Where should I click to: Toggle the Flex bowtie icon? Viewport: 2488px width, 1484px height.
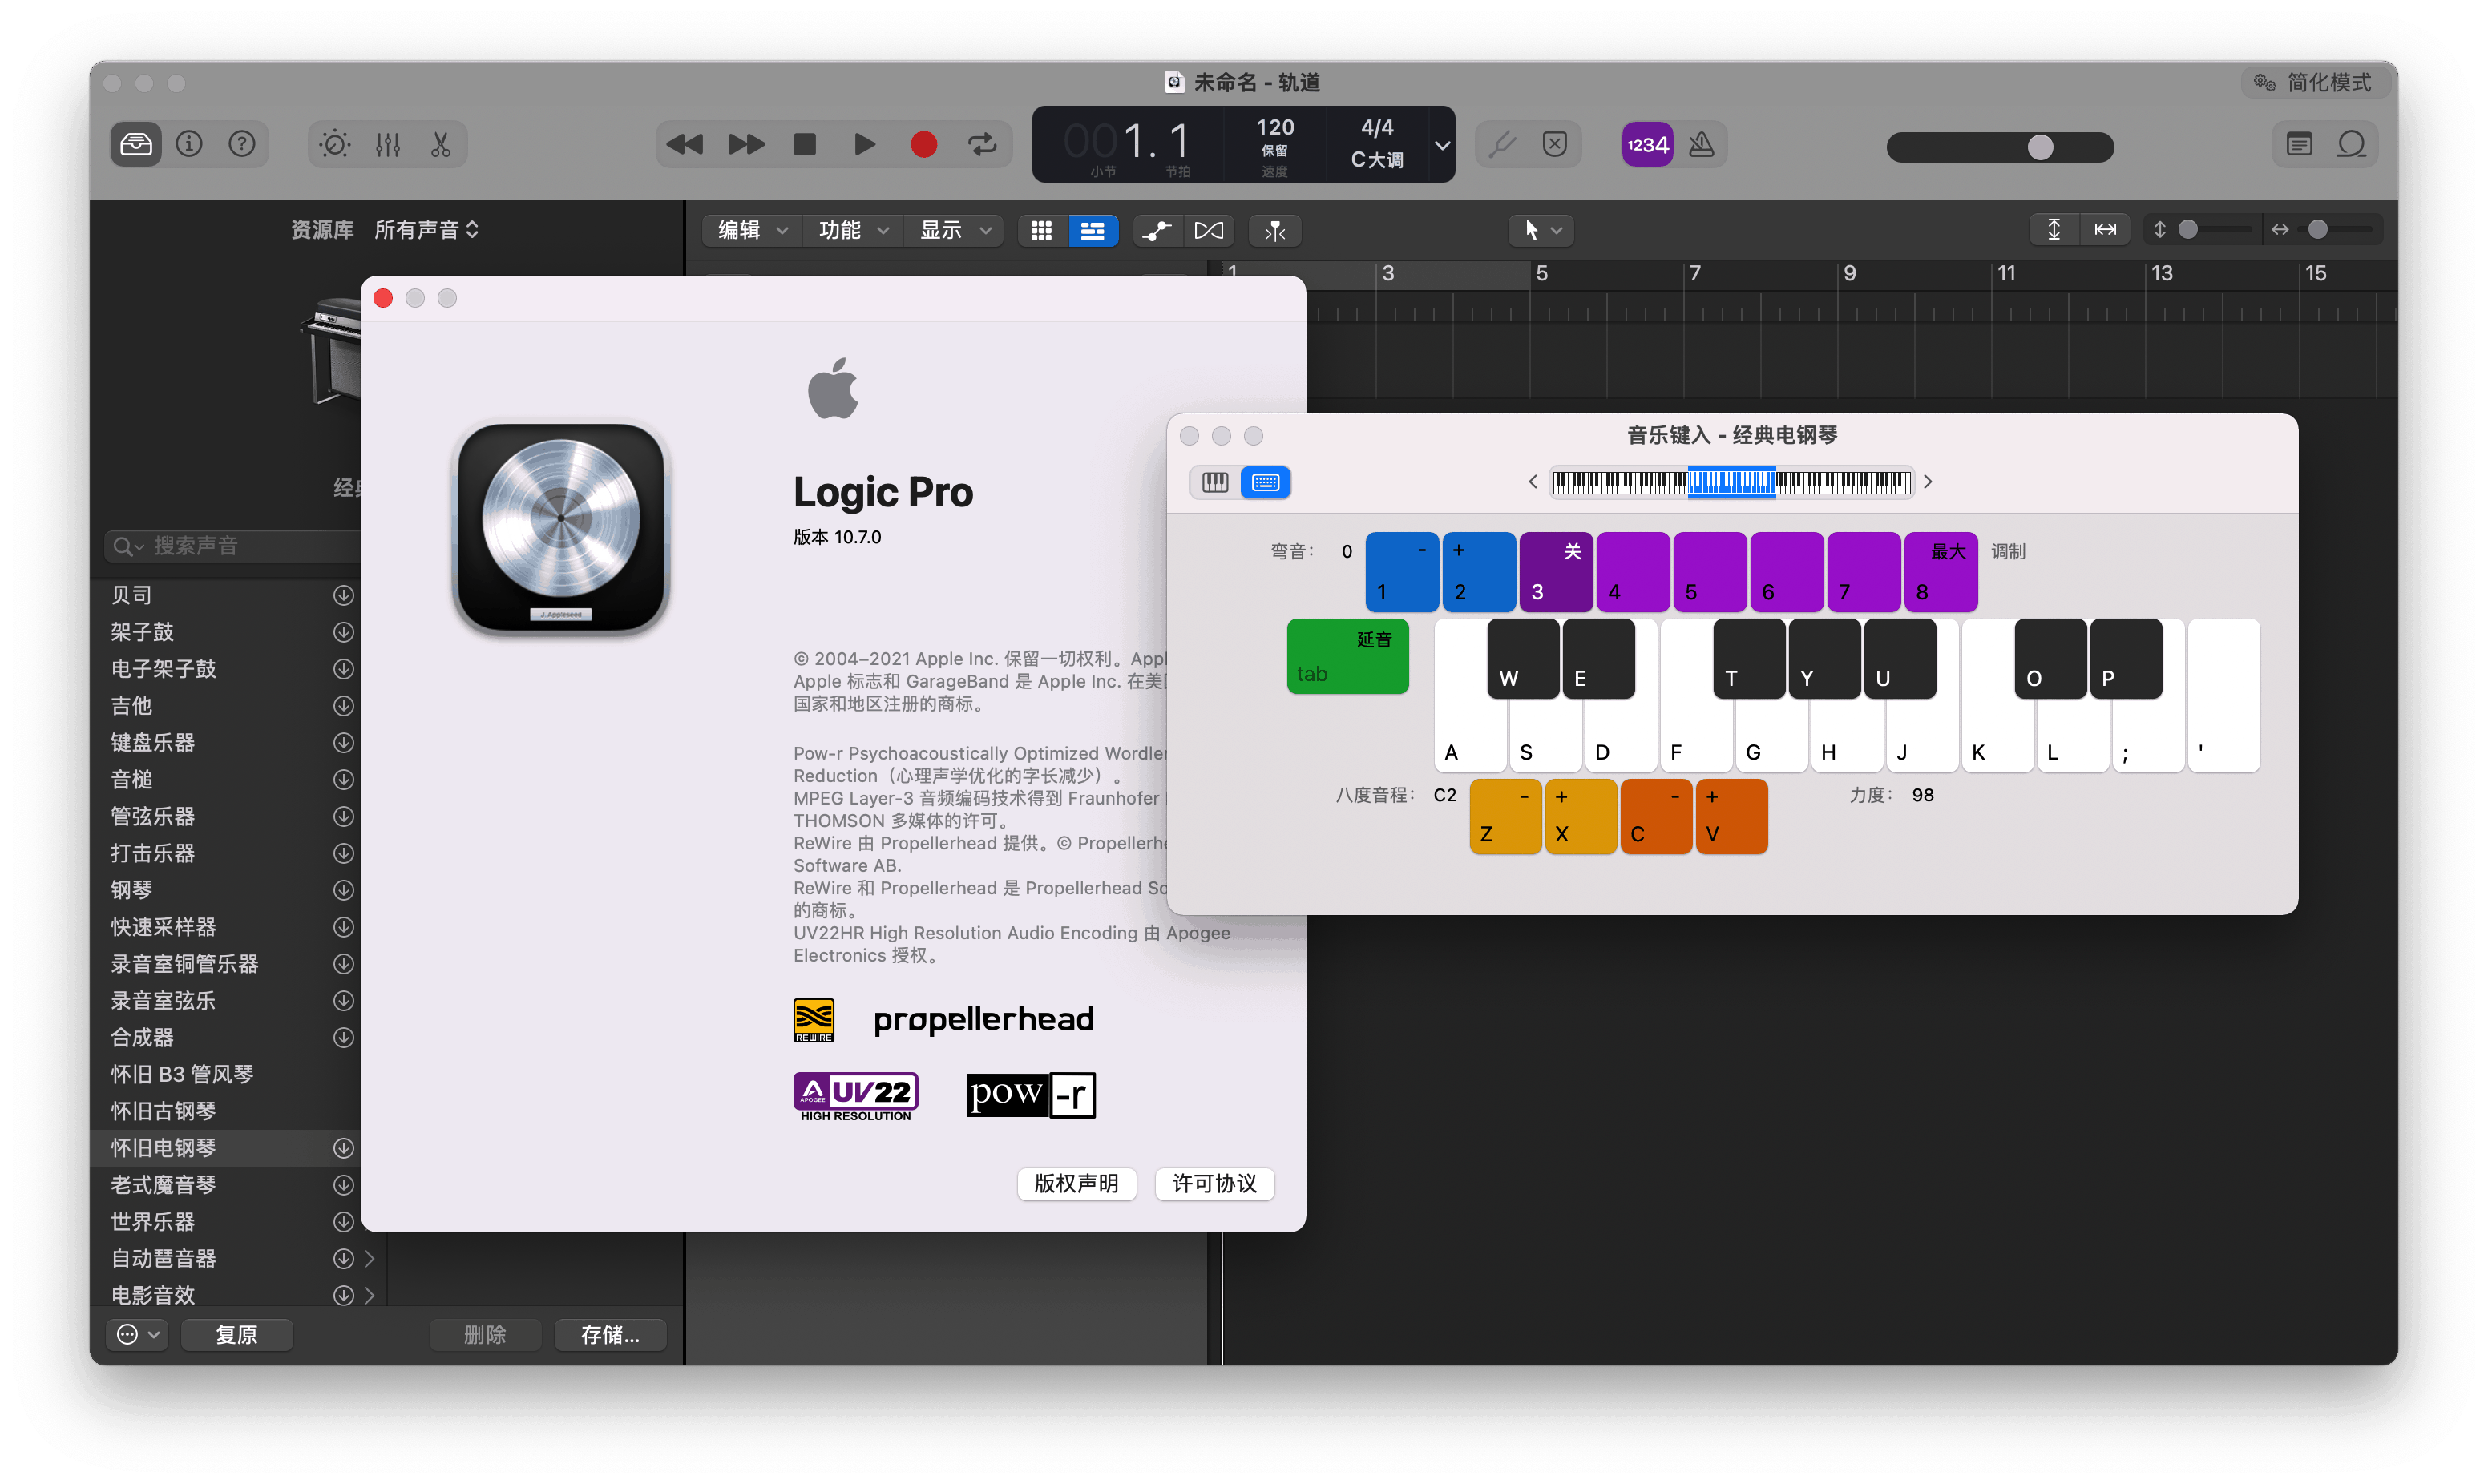point(1208,231)
